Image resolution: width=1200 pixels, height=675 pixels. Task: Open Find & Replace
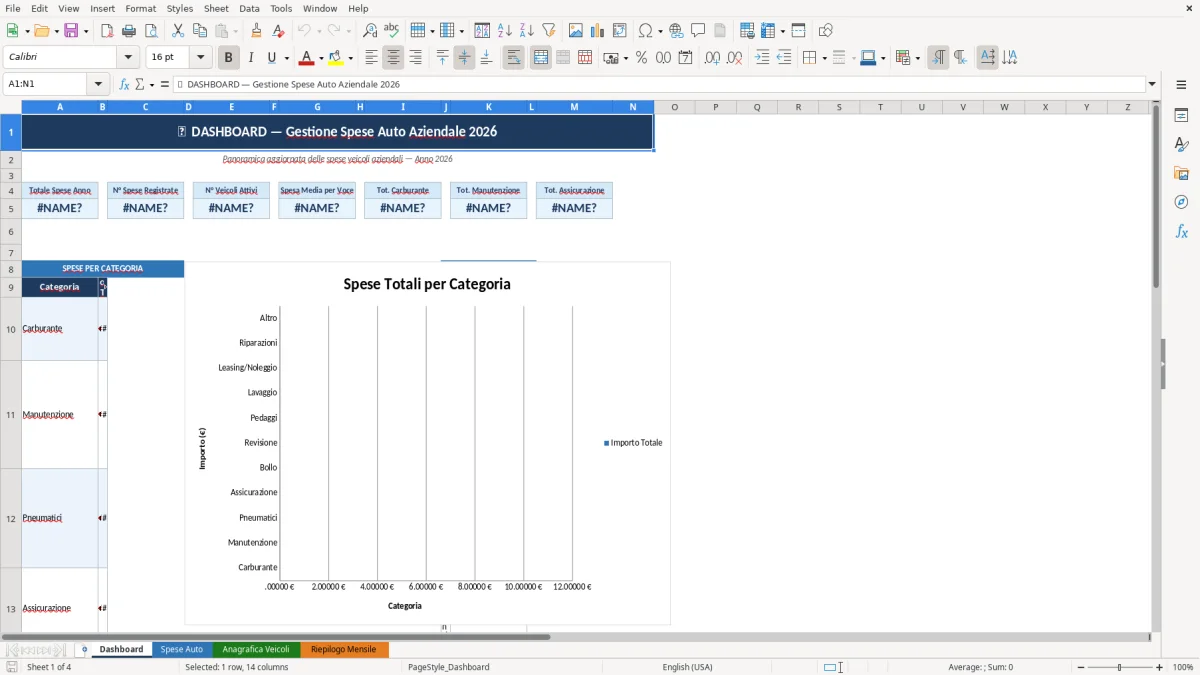[x=370, y=31]
